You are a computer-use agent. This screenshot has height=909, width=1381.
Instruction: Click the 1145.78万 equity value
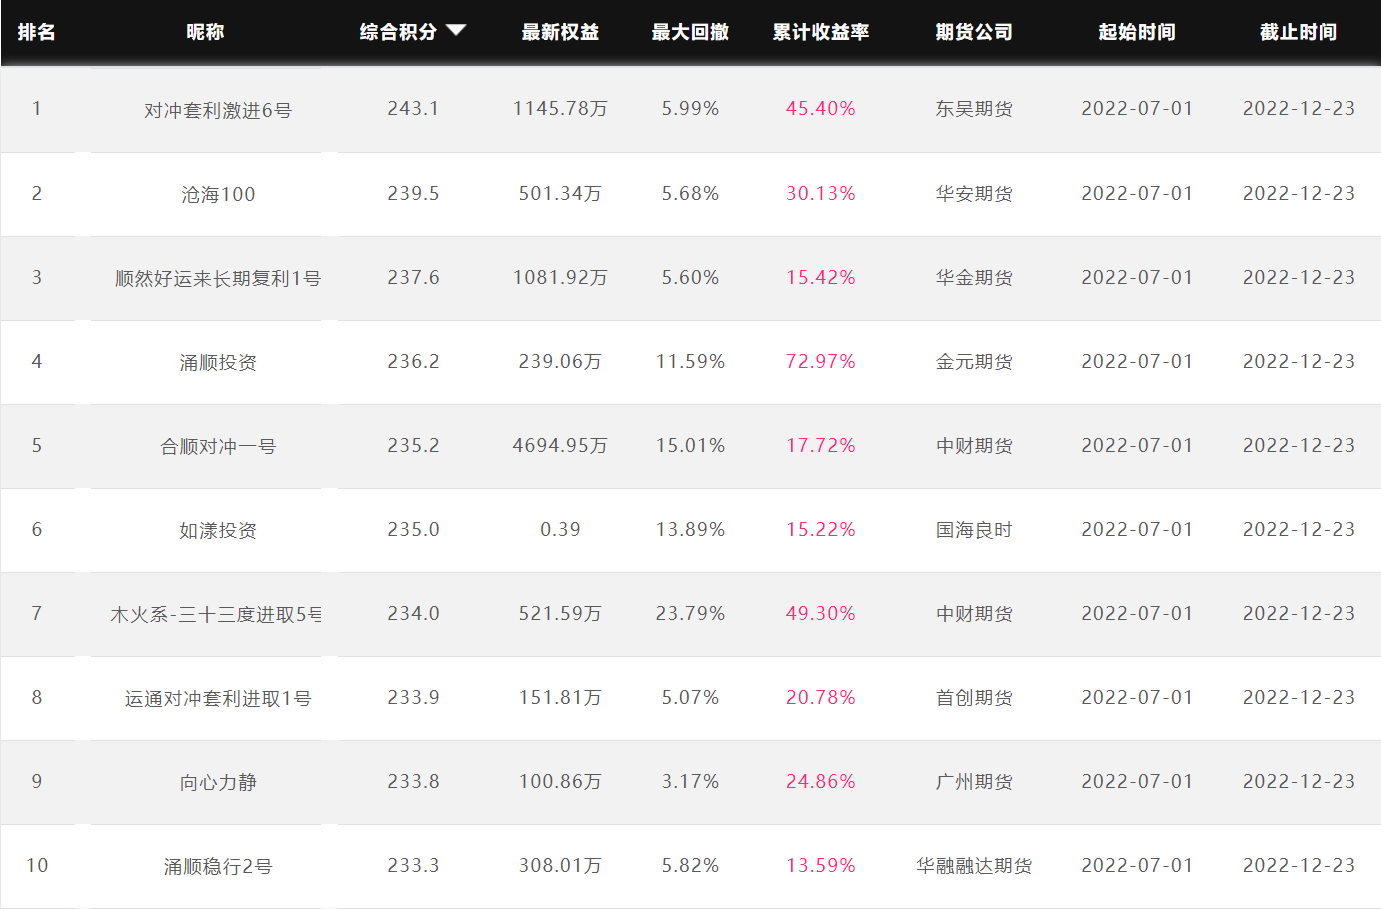560,108
